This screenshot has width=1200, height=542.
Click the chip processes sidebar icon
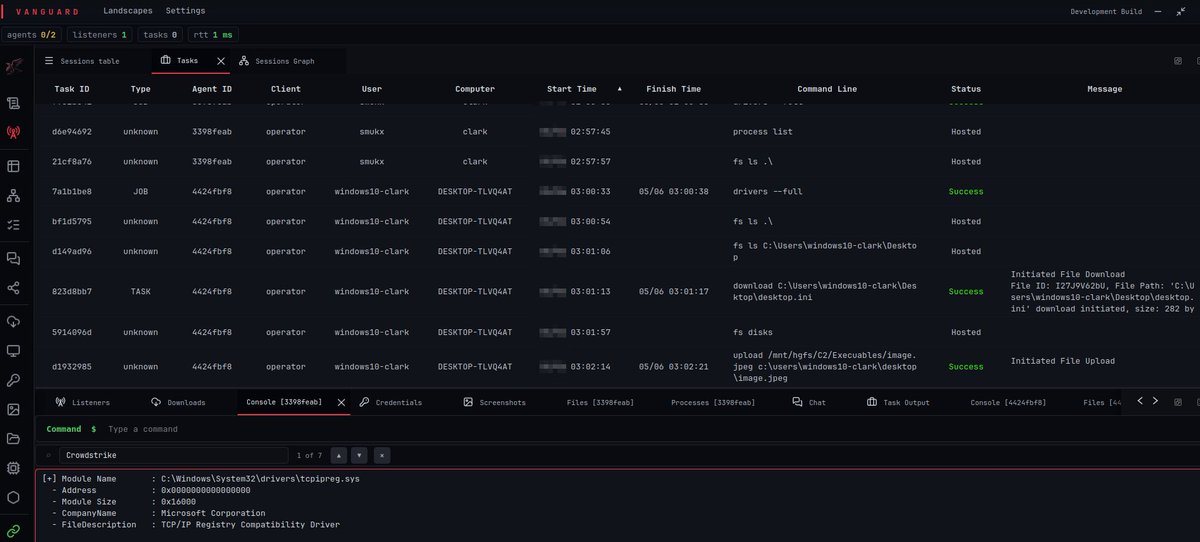[14, 467]
